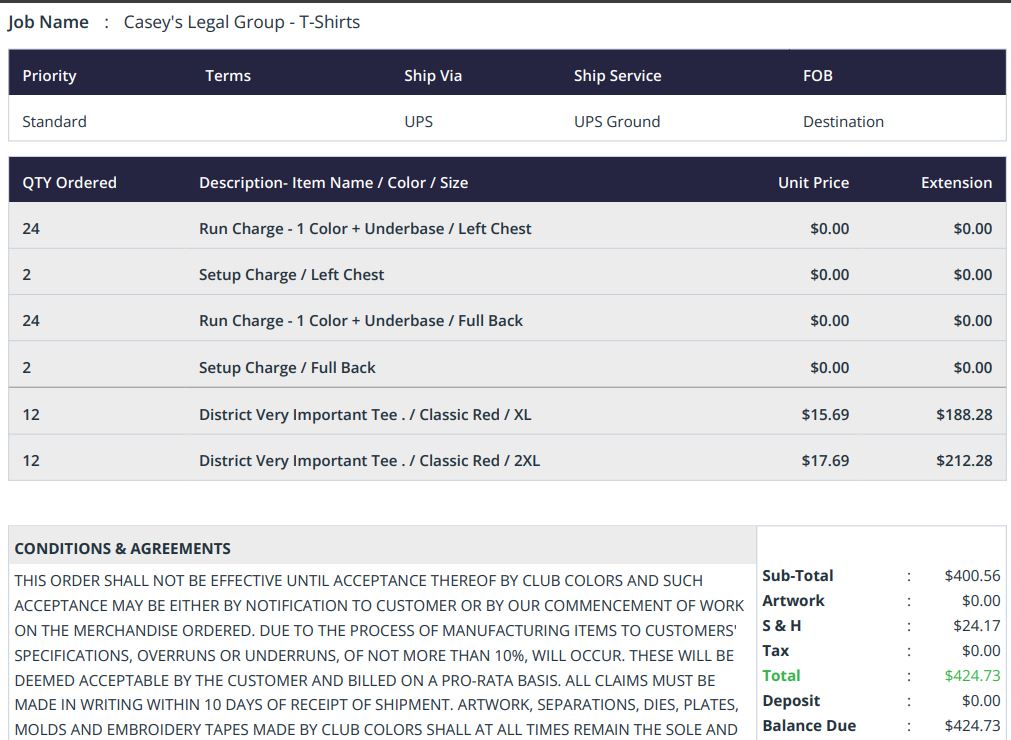Click the Classic Red / XL tee description
This screenshot has width=1011, height=740.
[x=365, y=414]
